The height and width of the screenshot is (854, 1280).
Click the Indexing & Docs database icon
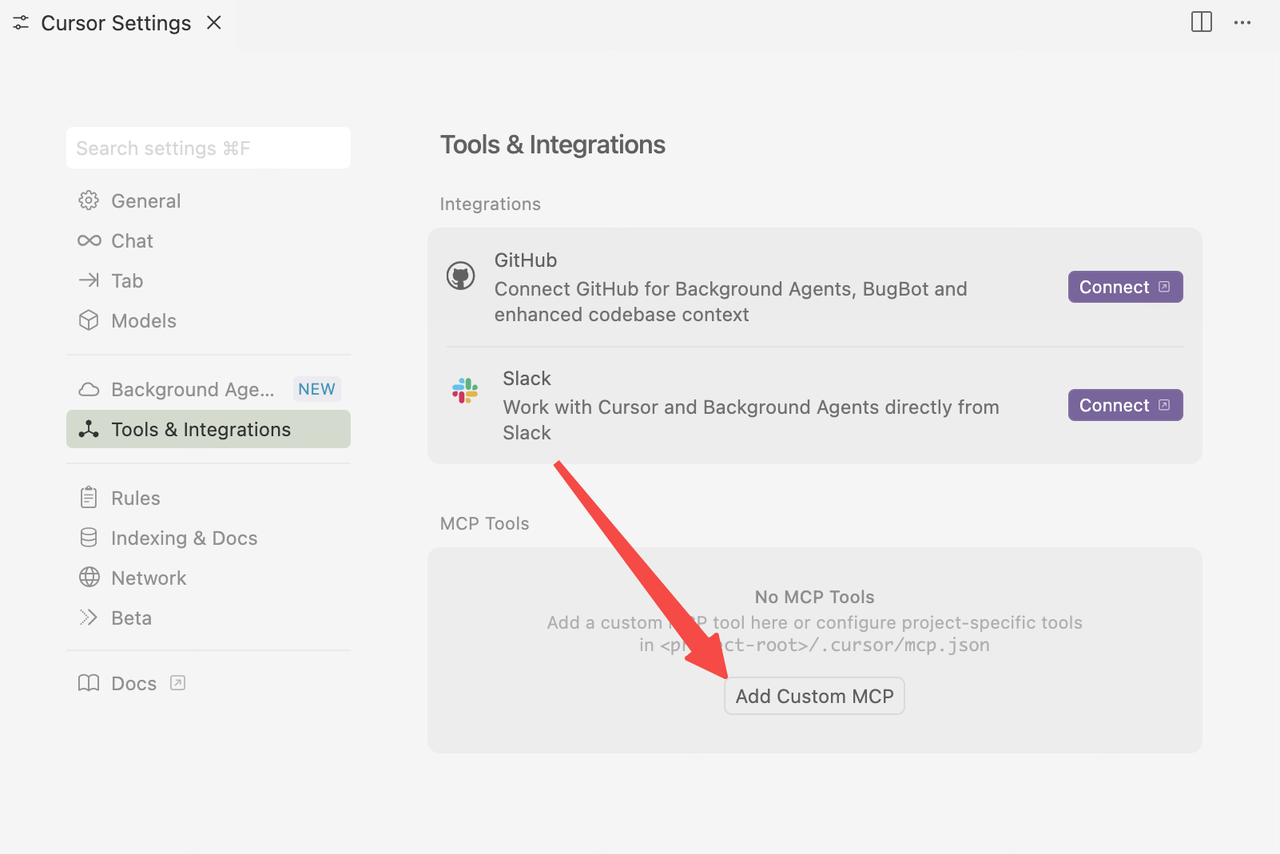click(89, 538)
